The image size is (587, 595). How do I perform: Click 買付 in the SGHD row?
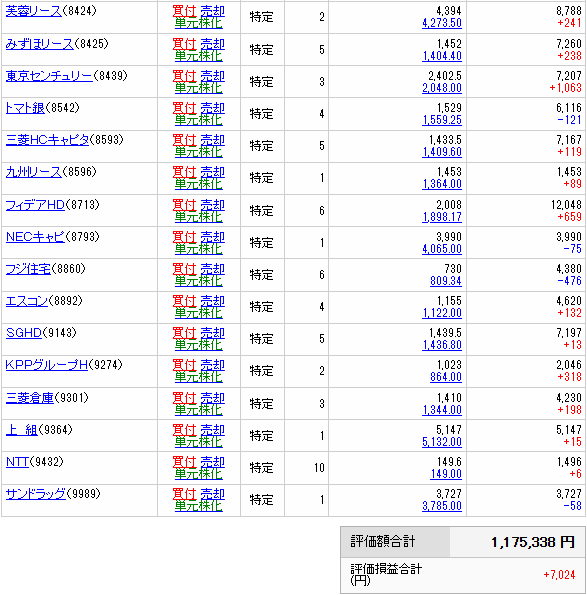click(x=184, y=333)
